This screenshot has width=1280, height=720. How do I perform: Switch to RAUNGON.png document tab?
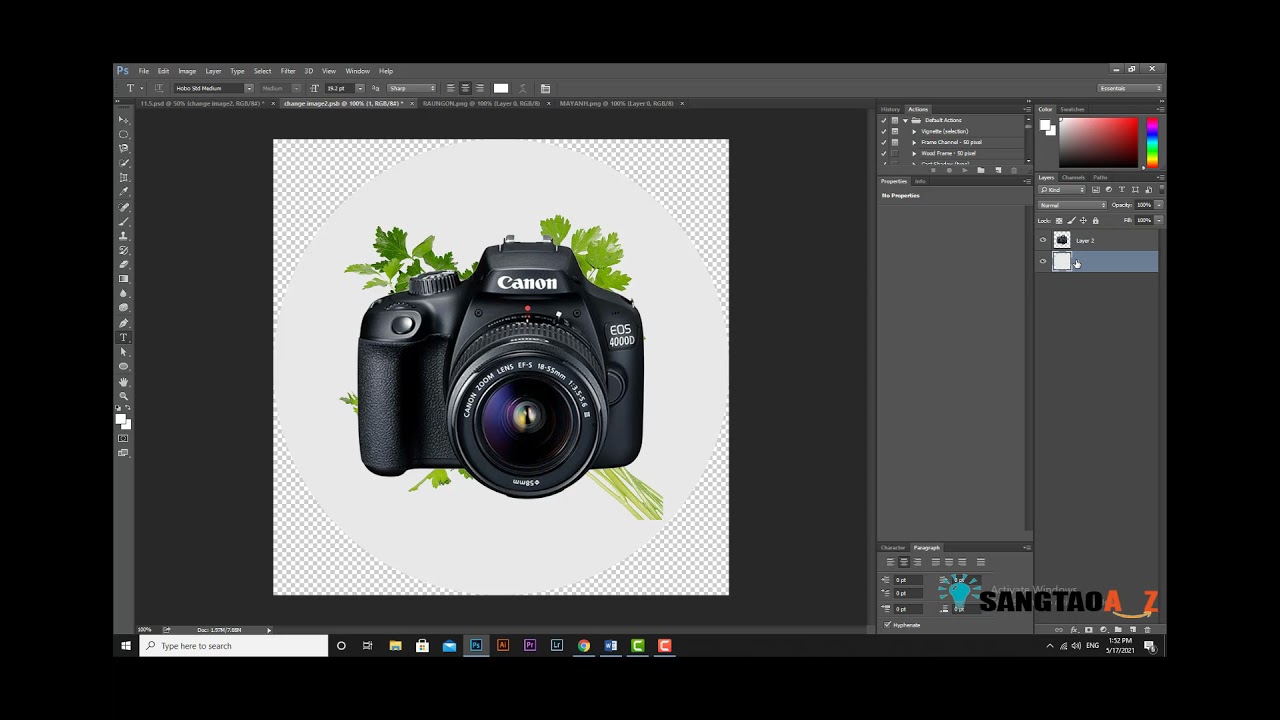click(x=481, y=103)
